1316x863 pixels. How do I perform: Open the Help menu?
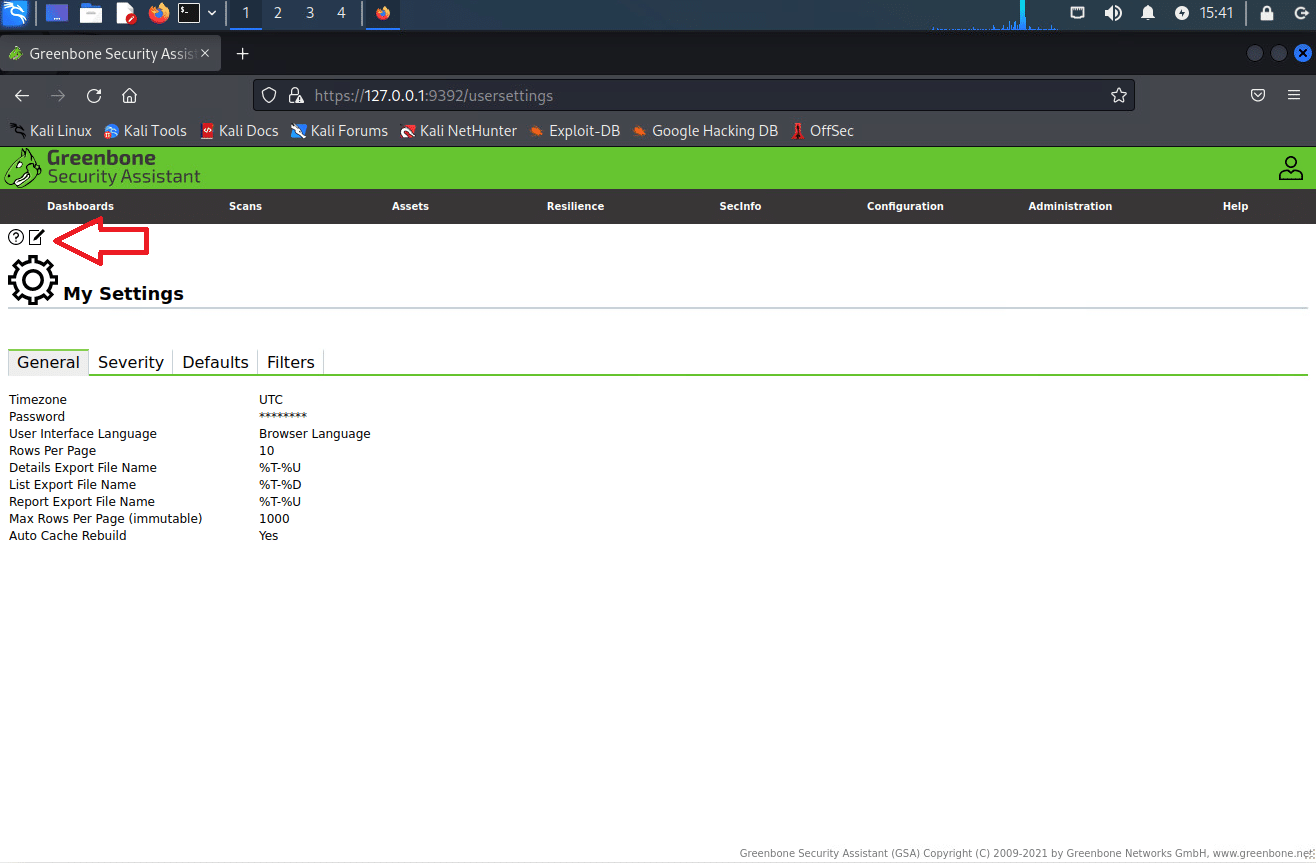(1235, 206)
